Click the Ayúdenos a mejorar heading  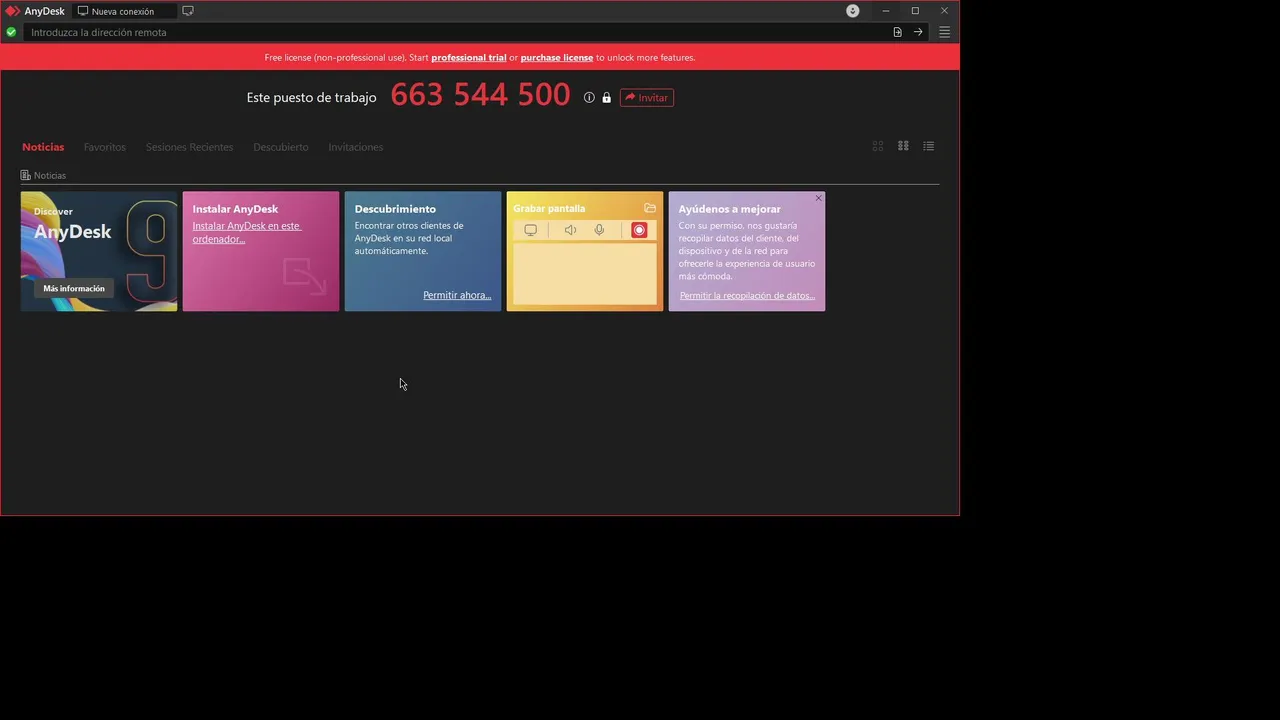tap(730, 209)
